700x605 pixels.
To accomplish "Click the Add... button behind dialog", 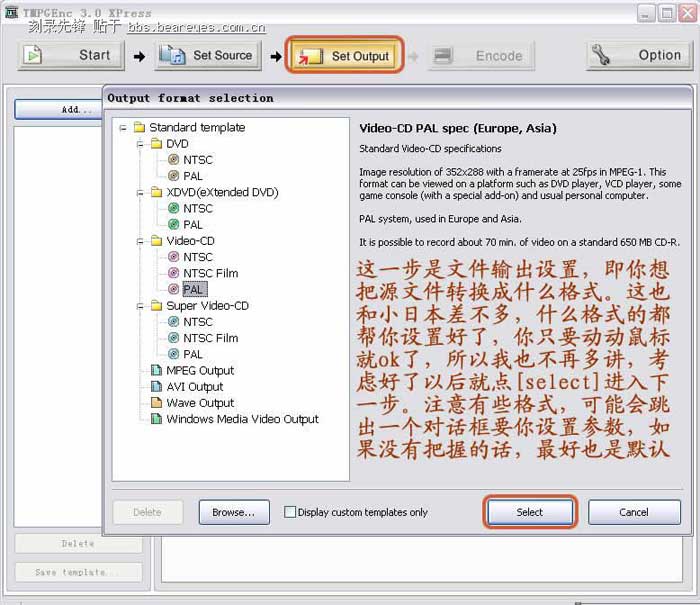I will [59, 109].
